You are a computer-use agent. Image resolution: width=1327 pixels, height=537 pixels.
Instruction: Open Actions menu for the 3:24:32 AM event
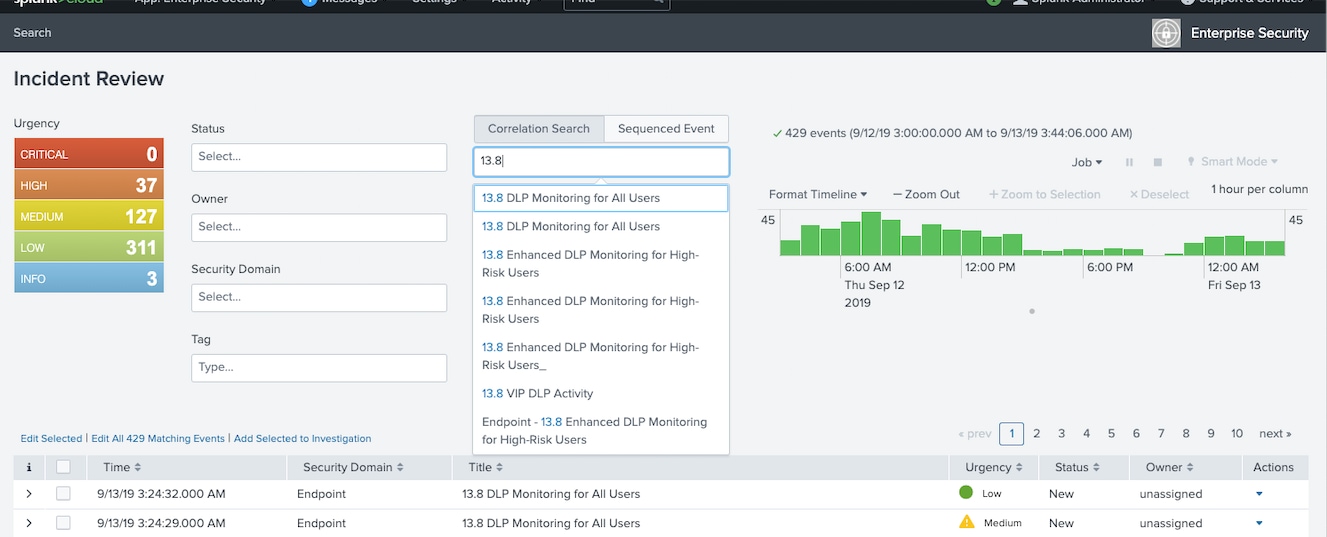click(x=1259, y=494)
